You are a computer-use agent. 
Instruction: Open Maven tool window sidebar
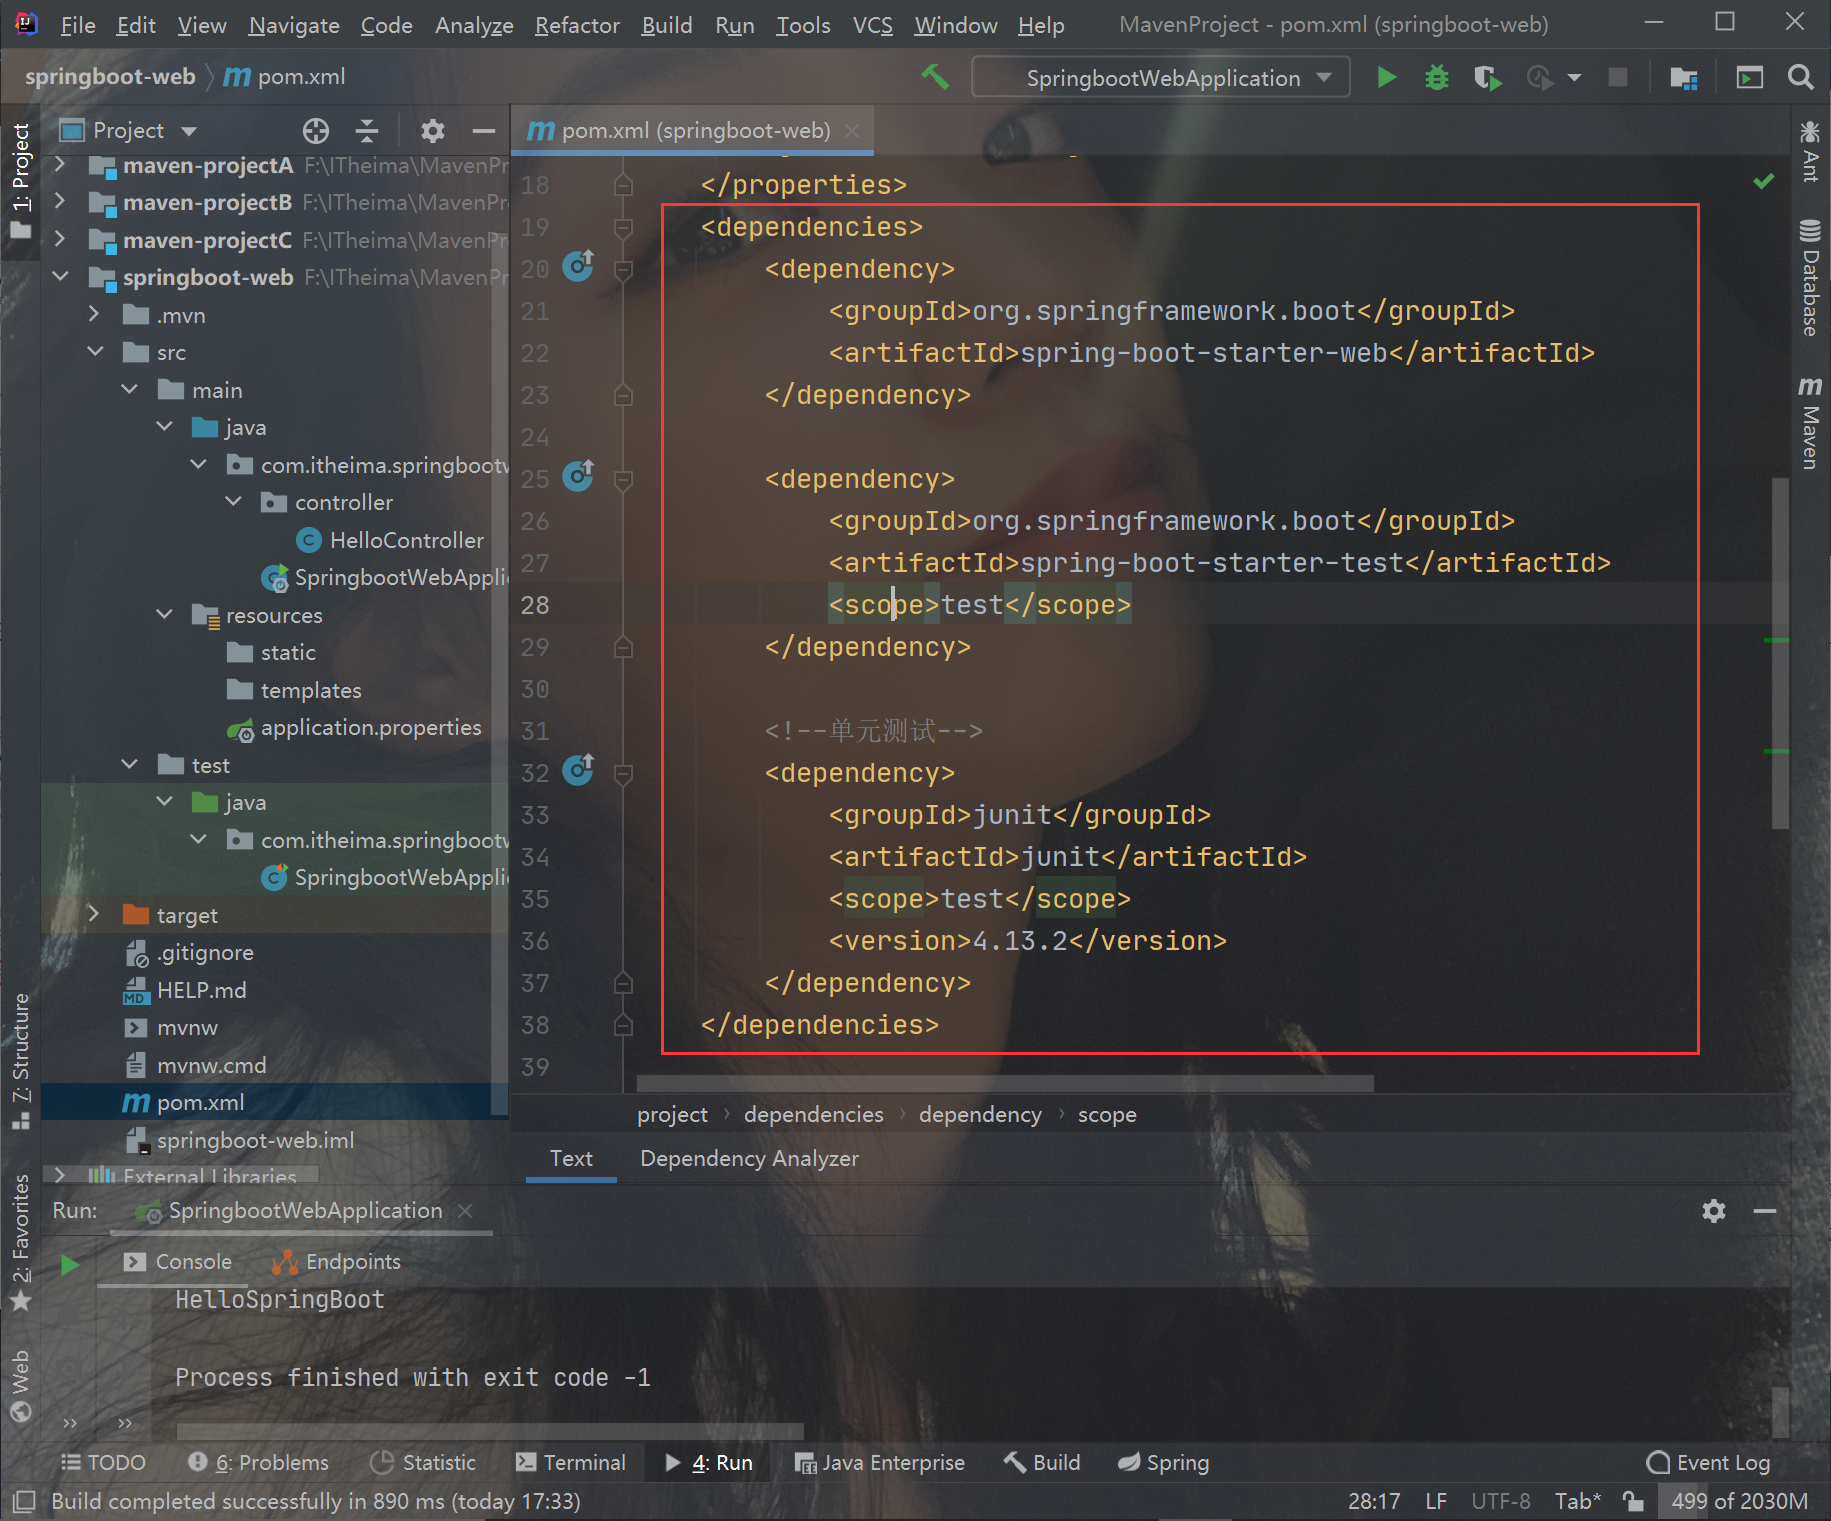1810,422
